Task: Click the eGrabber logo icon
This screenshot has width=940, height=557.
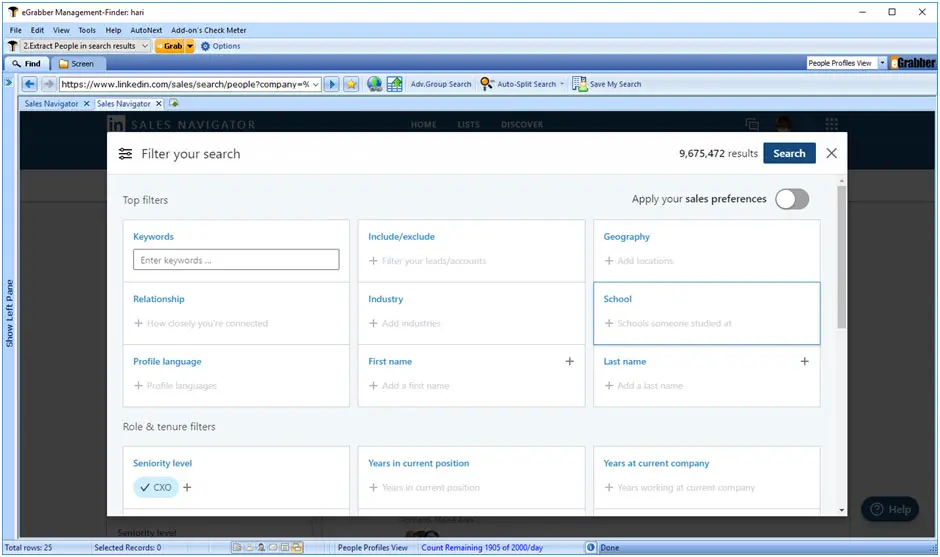Action: [x=912, y=63]
